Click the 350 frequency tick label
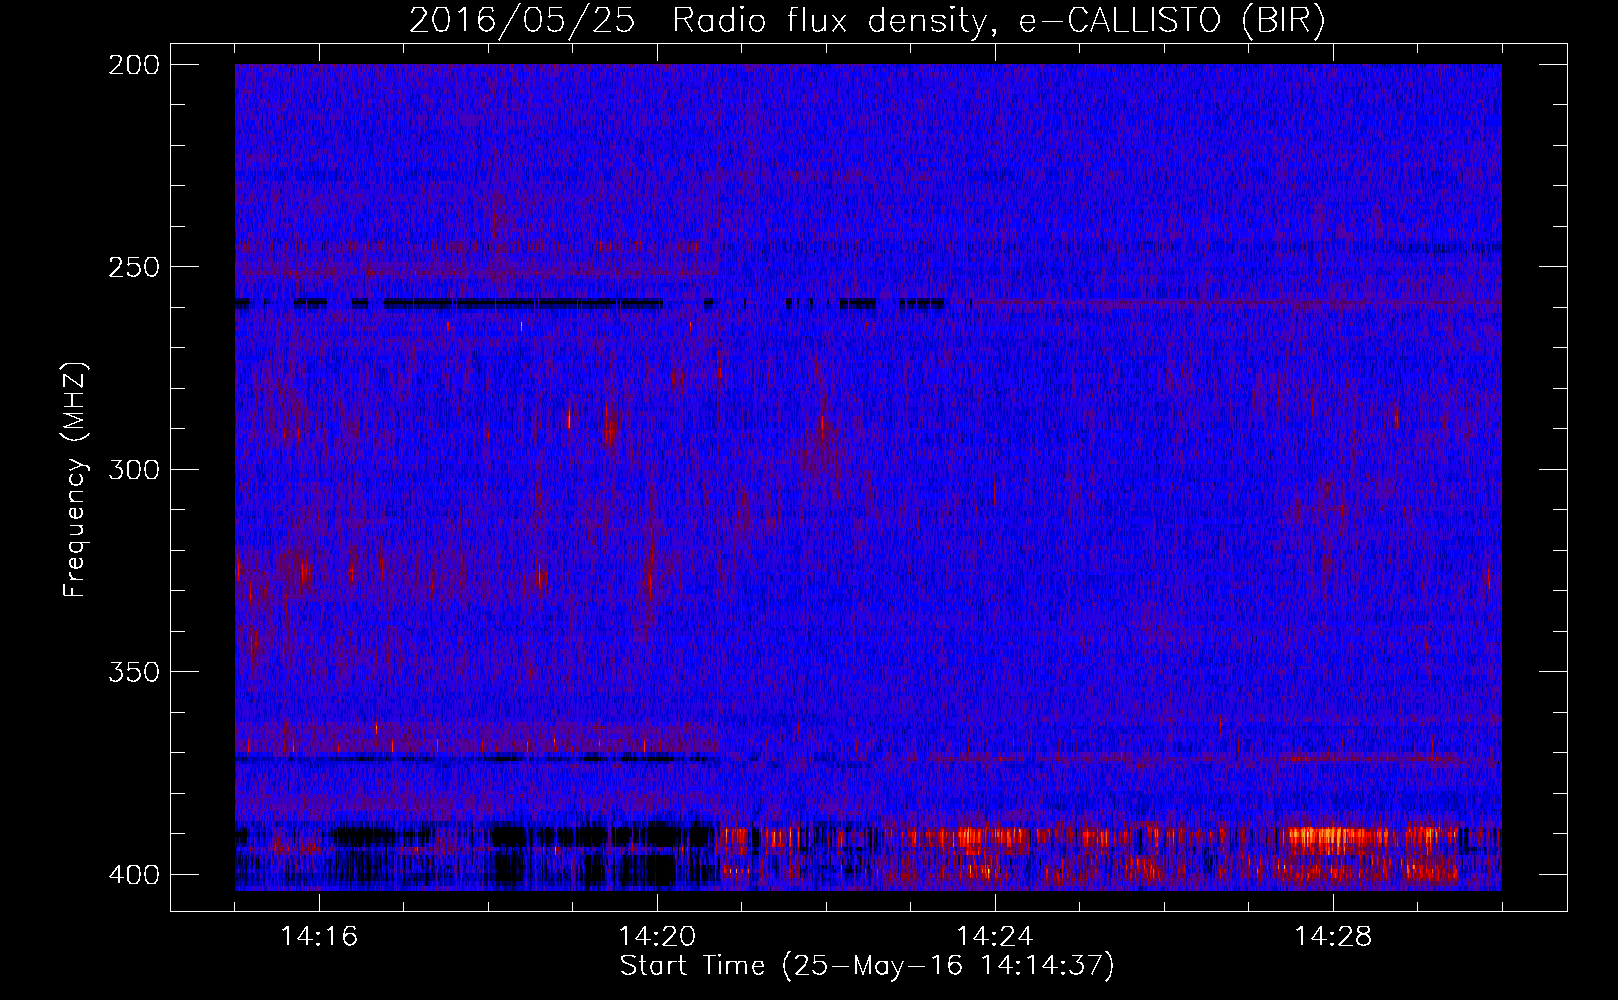Viewport: 1618px width, 1000px height. click(133, 671)
